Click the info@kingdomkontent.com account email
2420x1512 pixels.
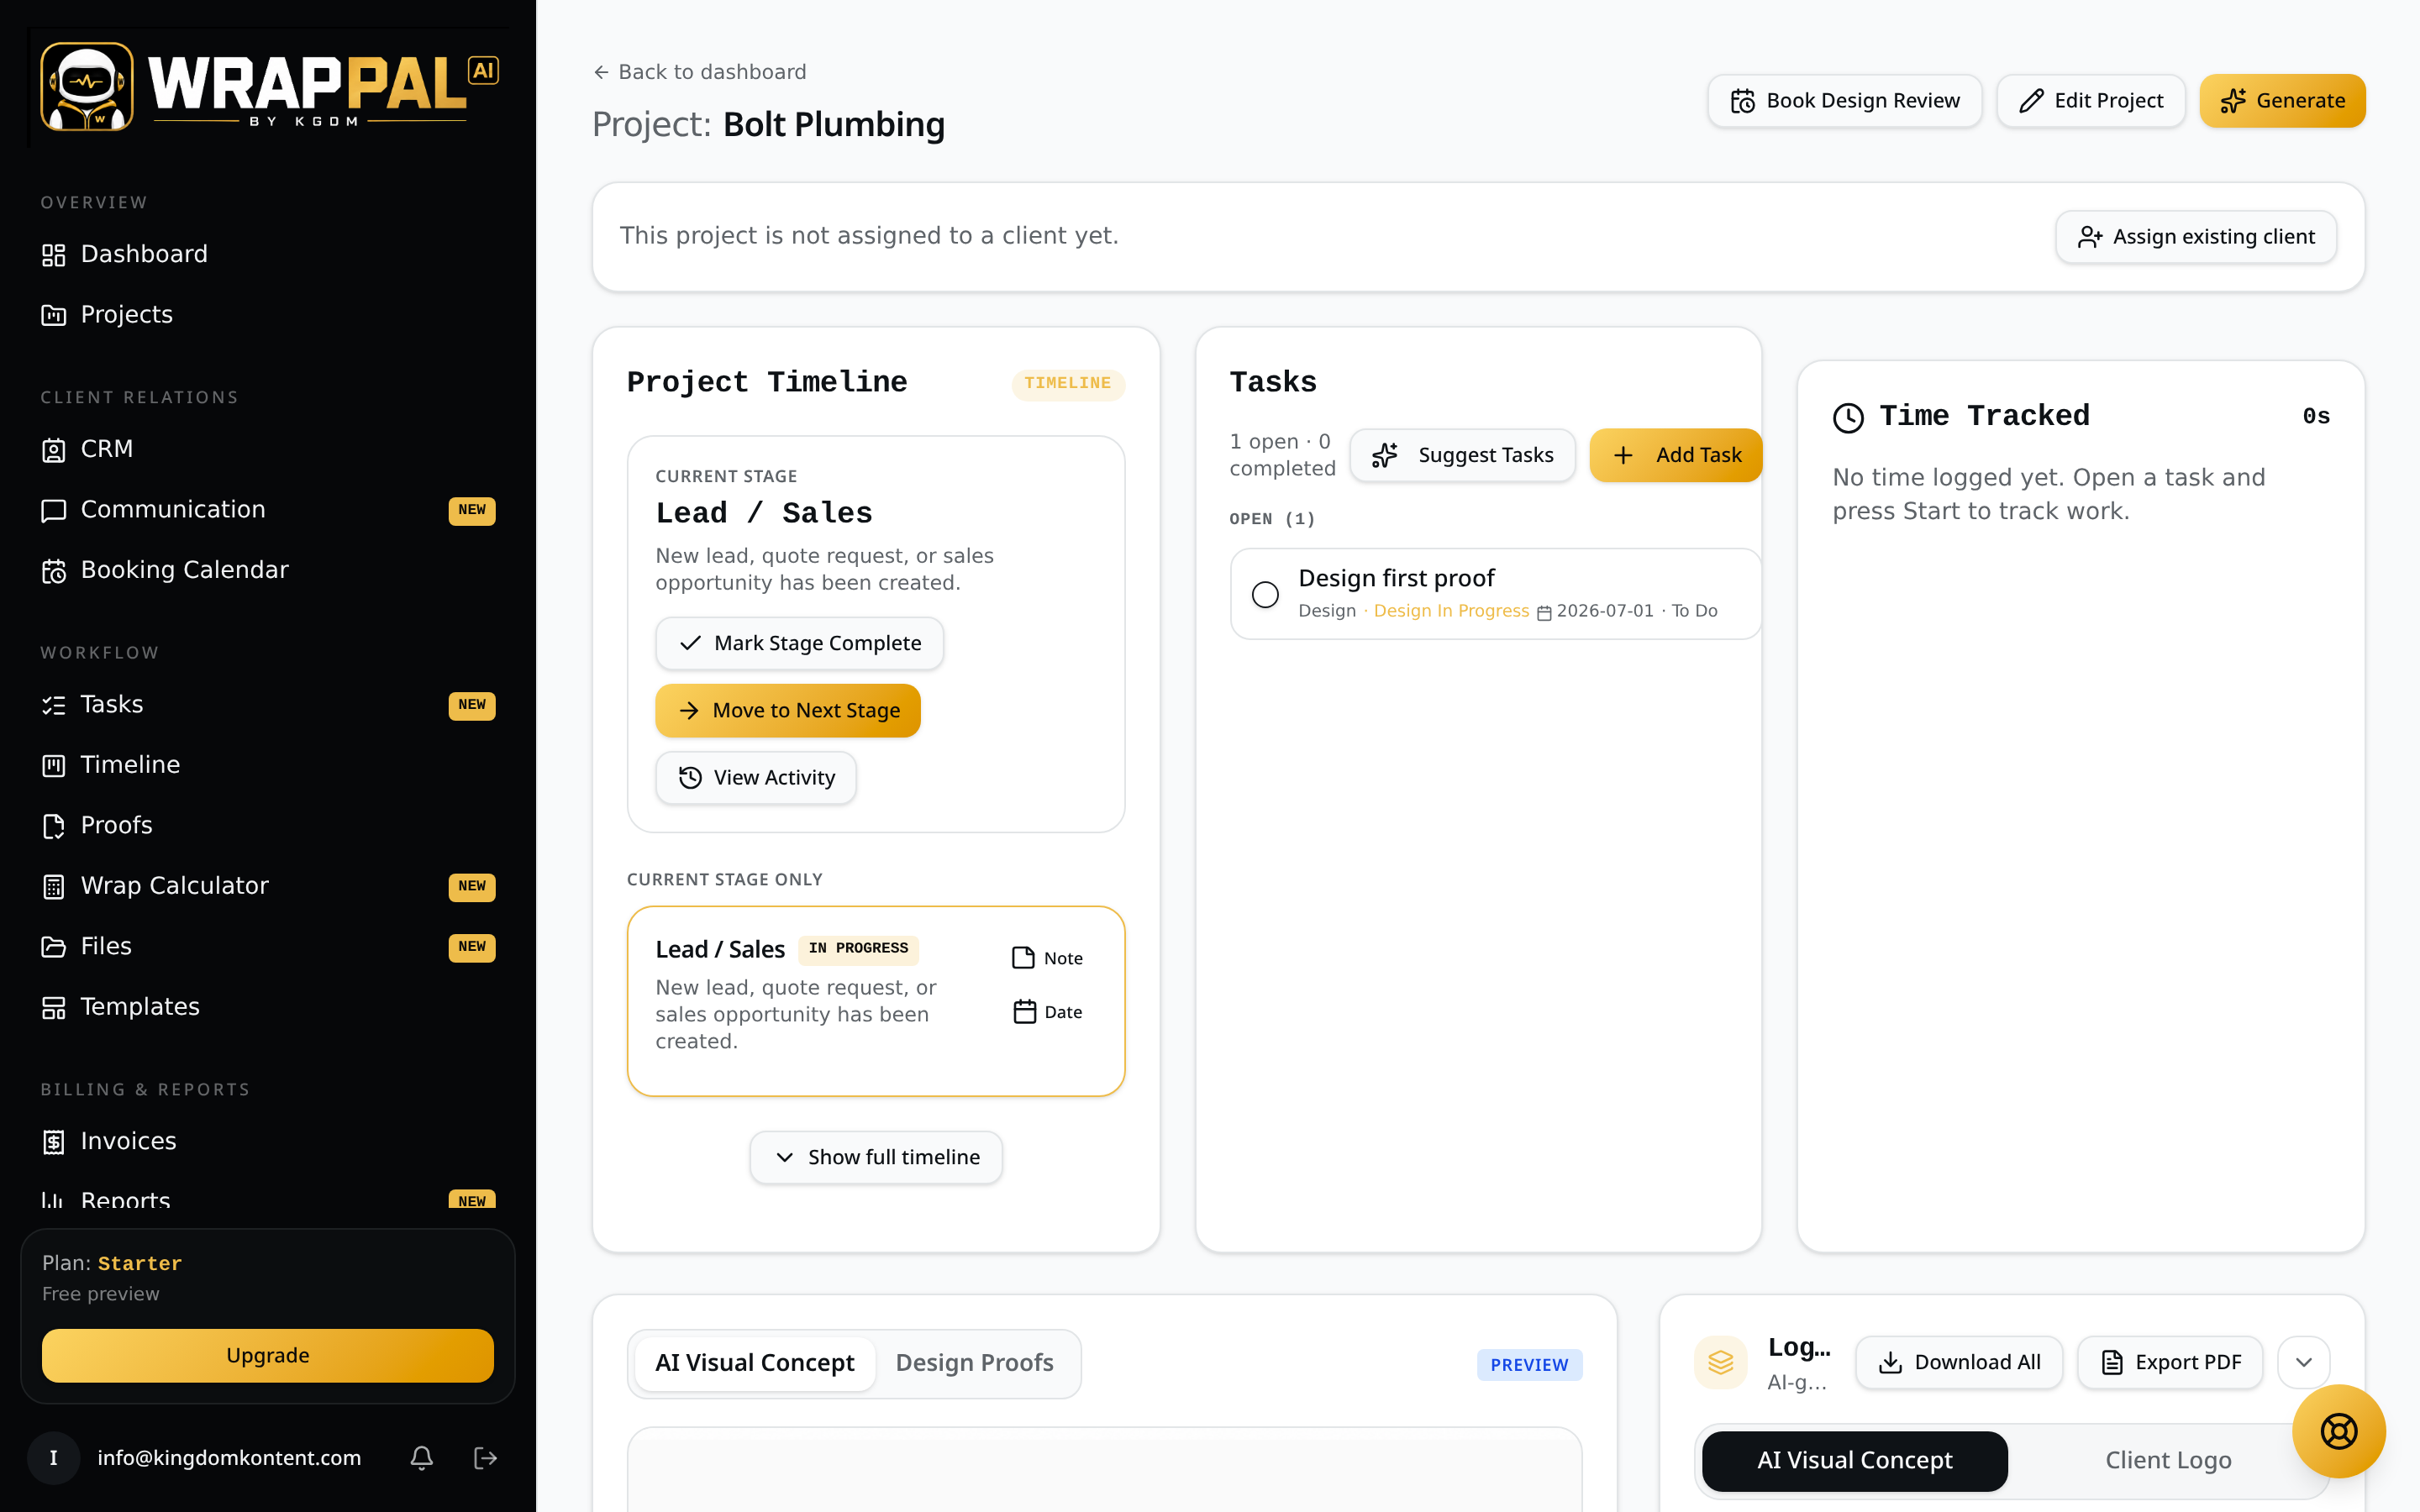coord(229,1458)
